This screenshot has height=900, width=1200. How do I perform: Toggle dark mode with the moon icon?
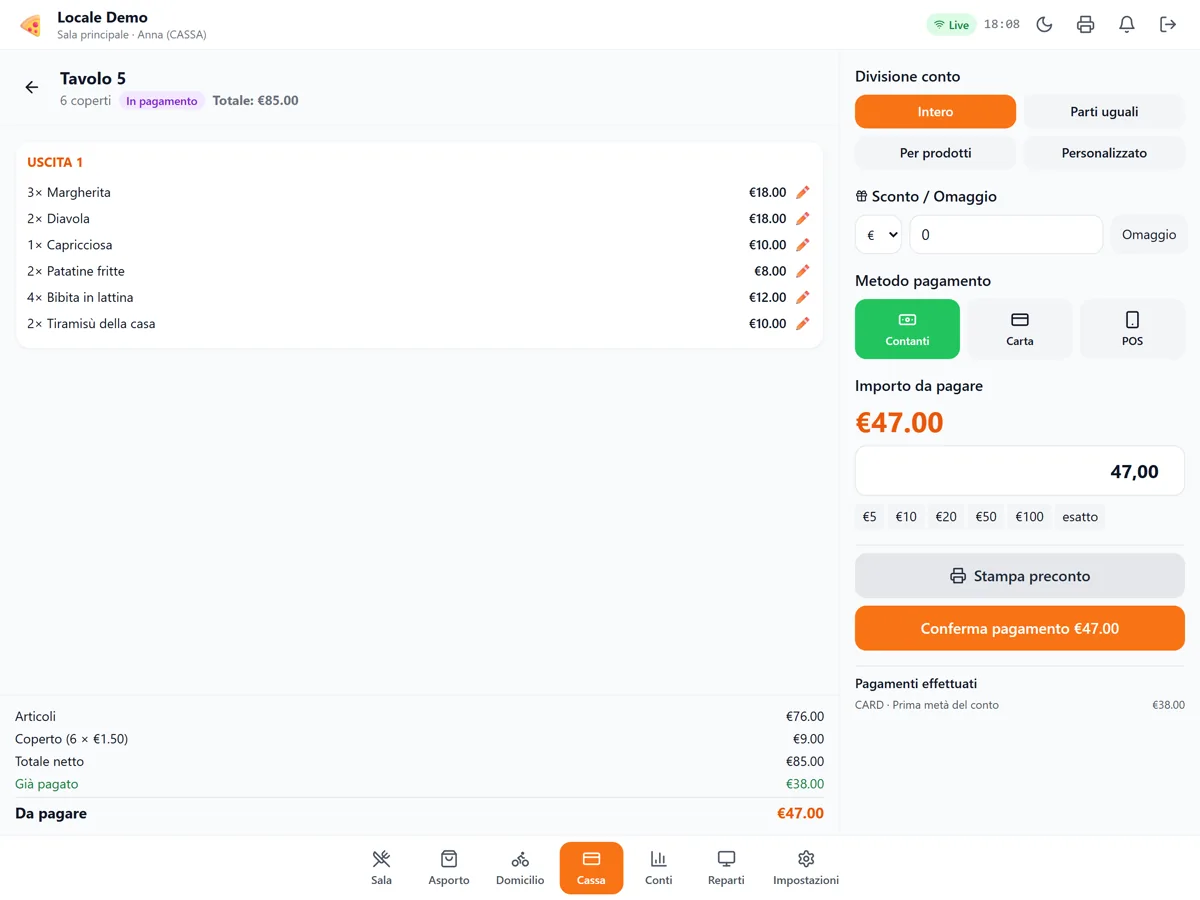pyautogui.click(x=1044, y=25)
